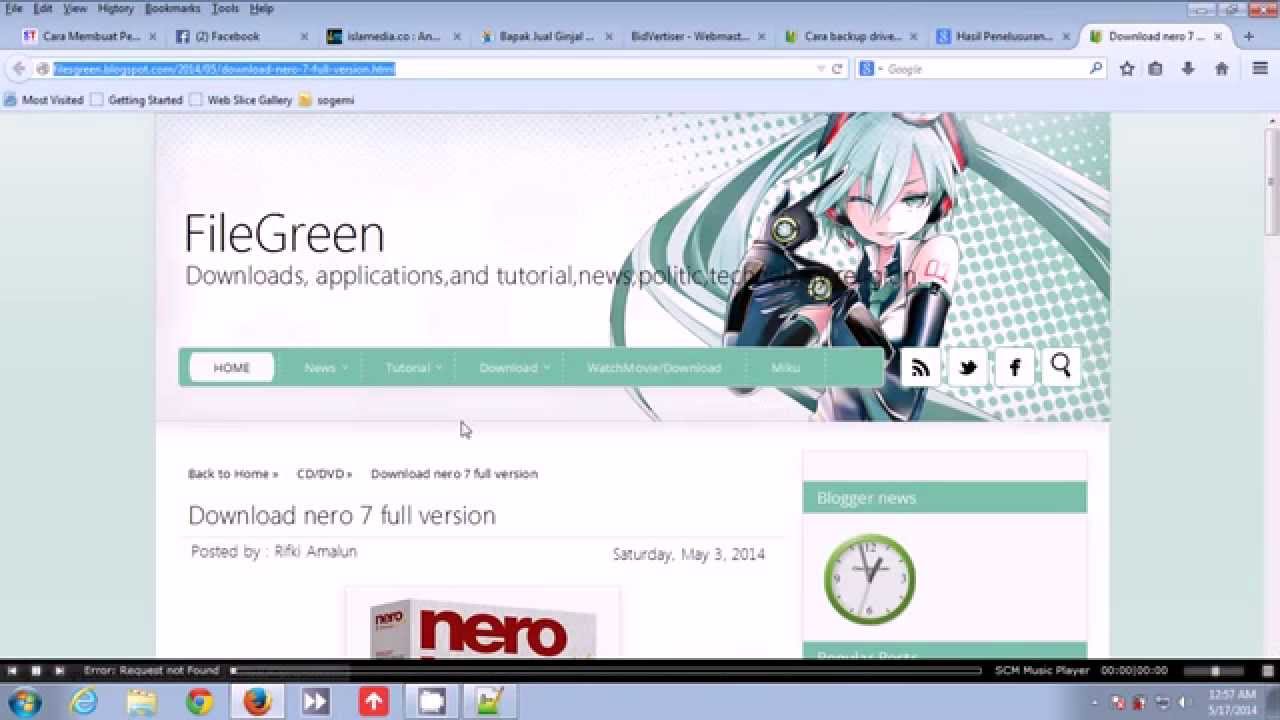1280x720 pixels.
Task: Open the URL bar history dropdown
Action: (x=821, y=69)
